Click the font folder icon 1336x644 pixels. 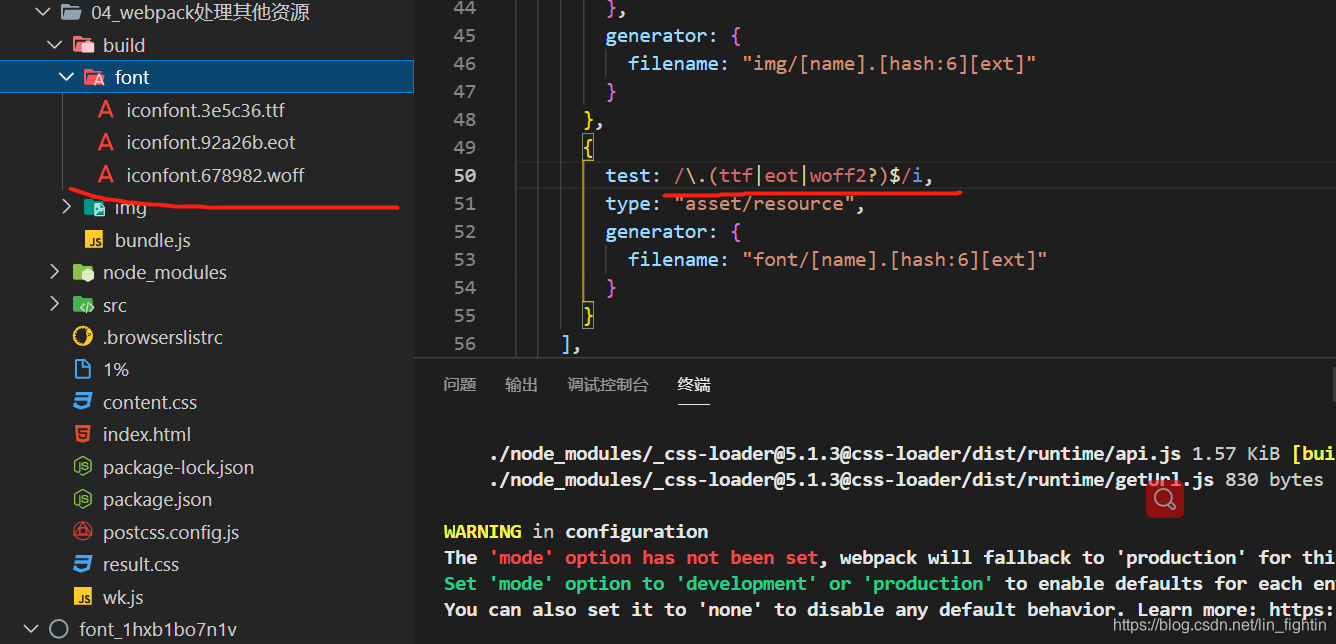click(x=95, y=77)
